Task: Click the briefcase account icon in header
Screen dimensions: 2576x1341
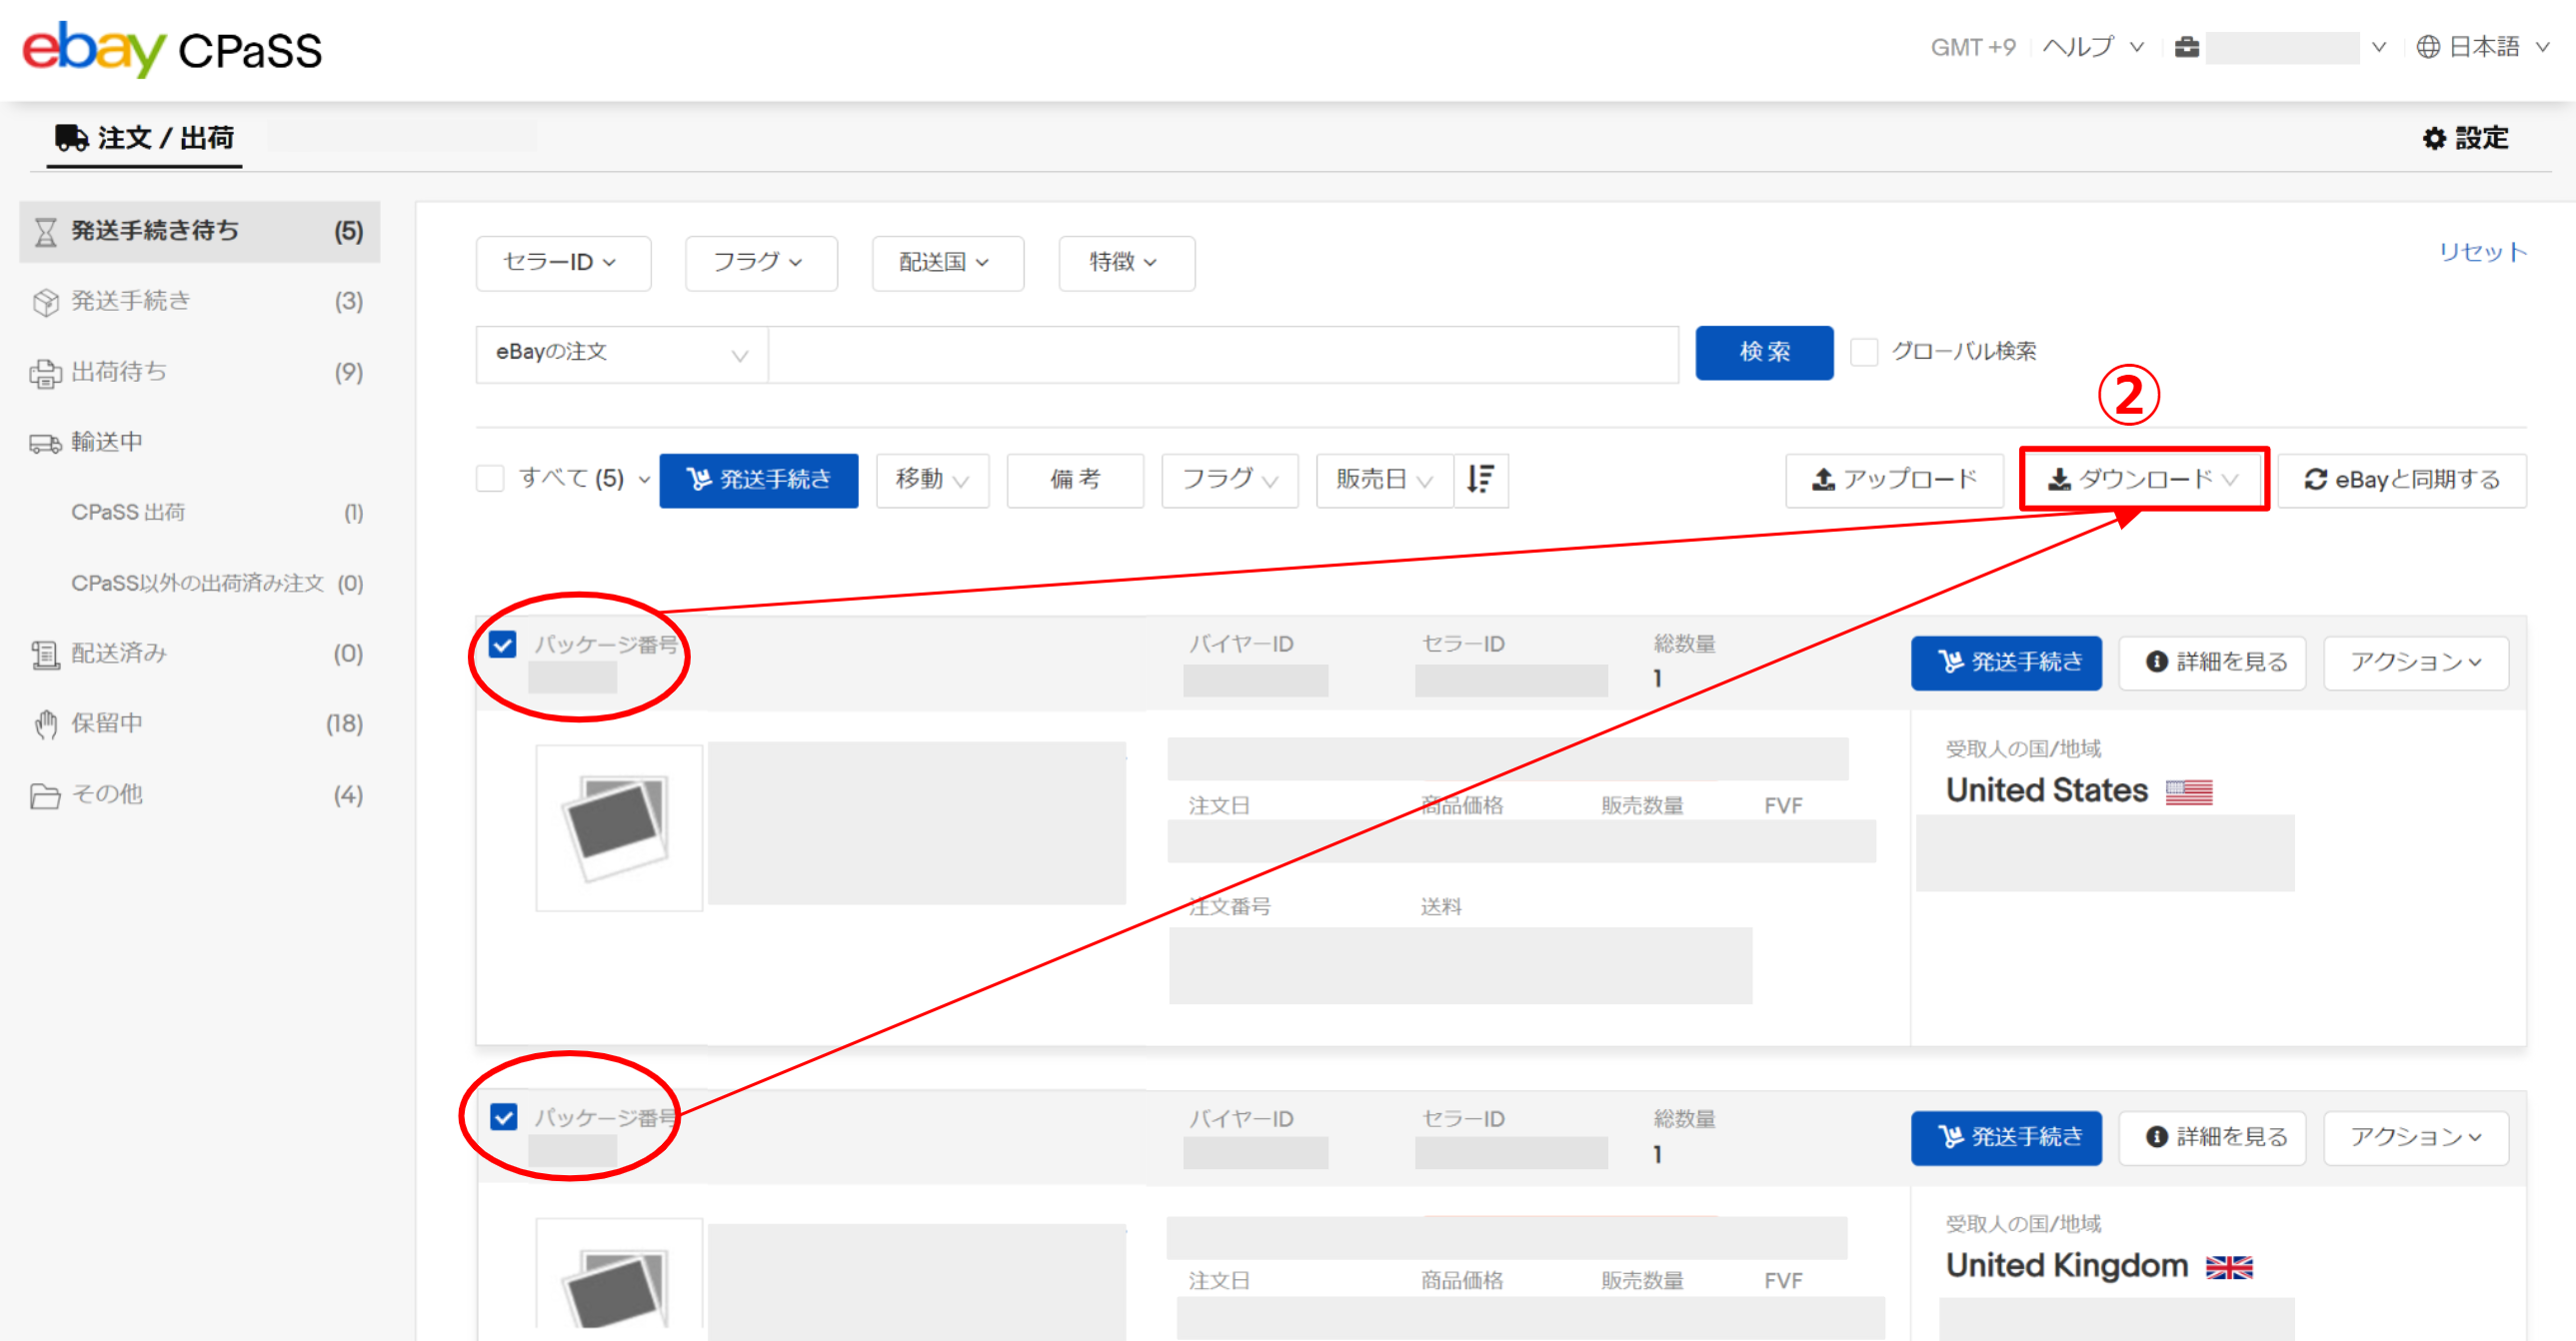Action: [2186, 47]
